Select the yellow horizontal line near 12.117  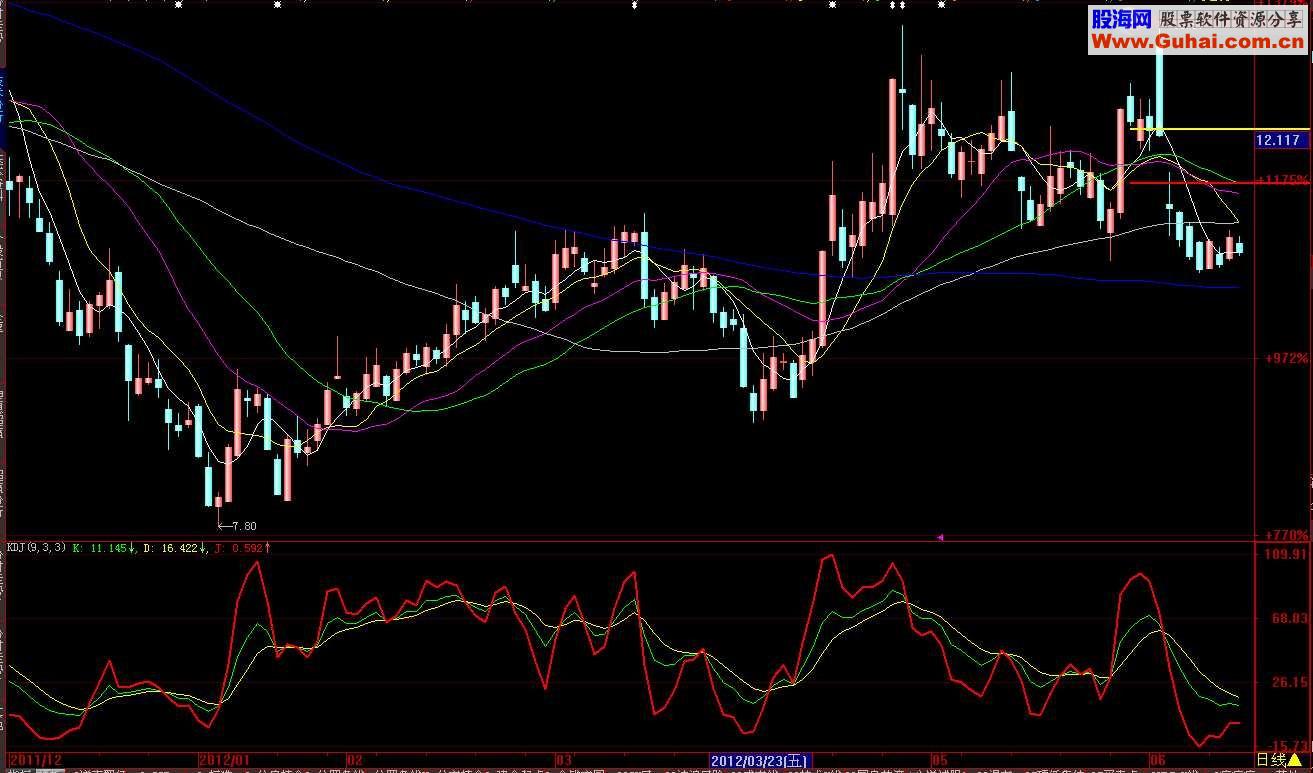click(1218, 128)
